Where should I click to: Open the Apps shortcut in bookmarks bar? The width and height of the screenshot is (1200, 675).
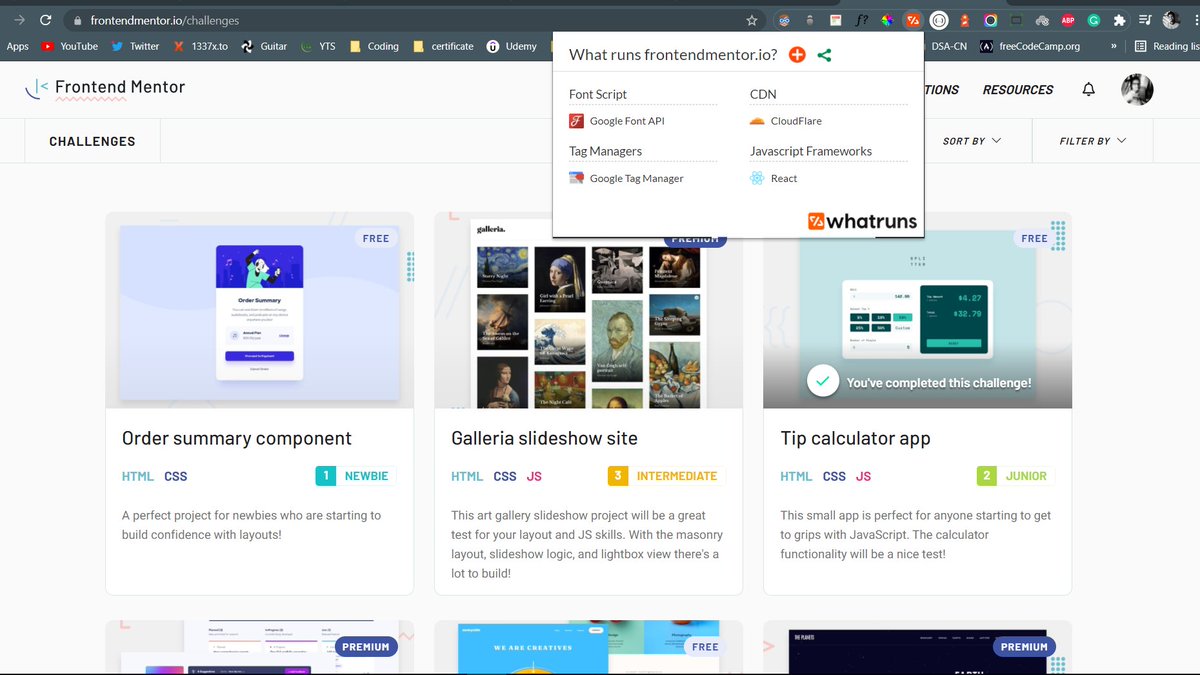pyautogui.click(x=18, y=46)
